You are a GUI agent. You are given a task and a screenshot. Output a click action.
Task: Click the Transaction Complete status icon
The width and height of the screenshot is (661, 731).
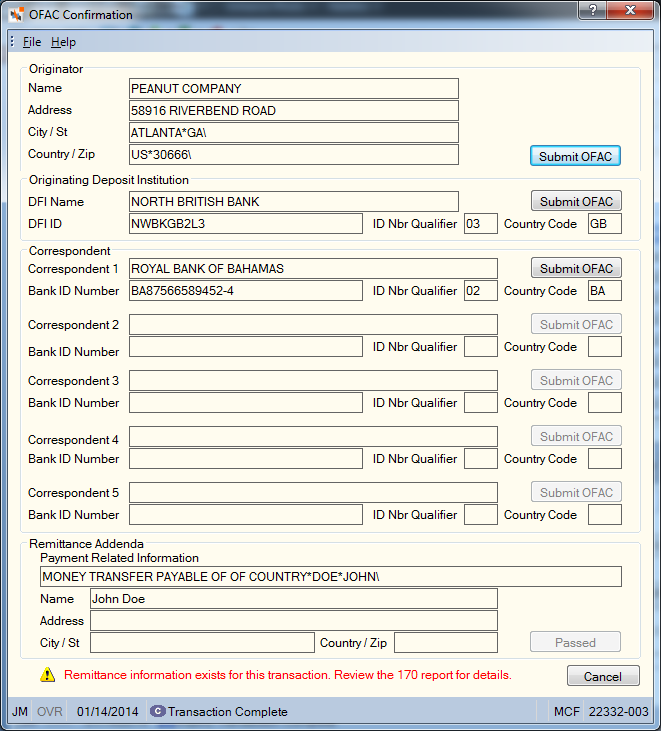(x=157, y=711)
